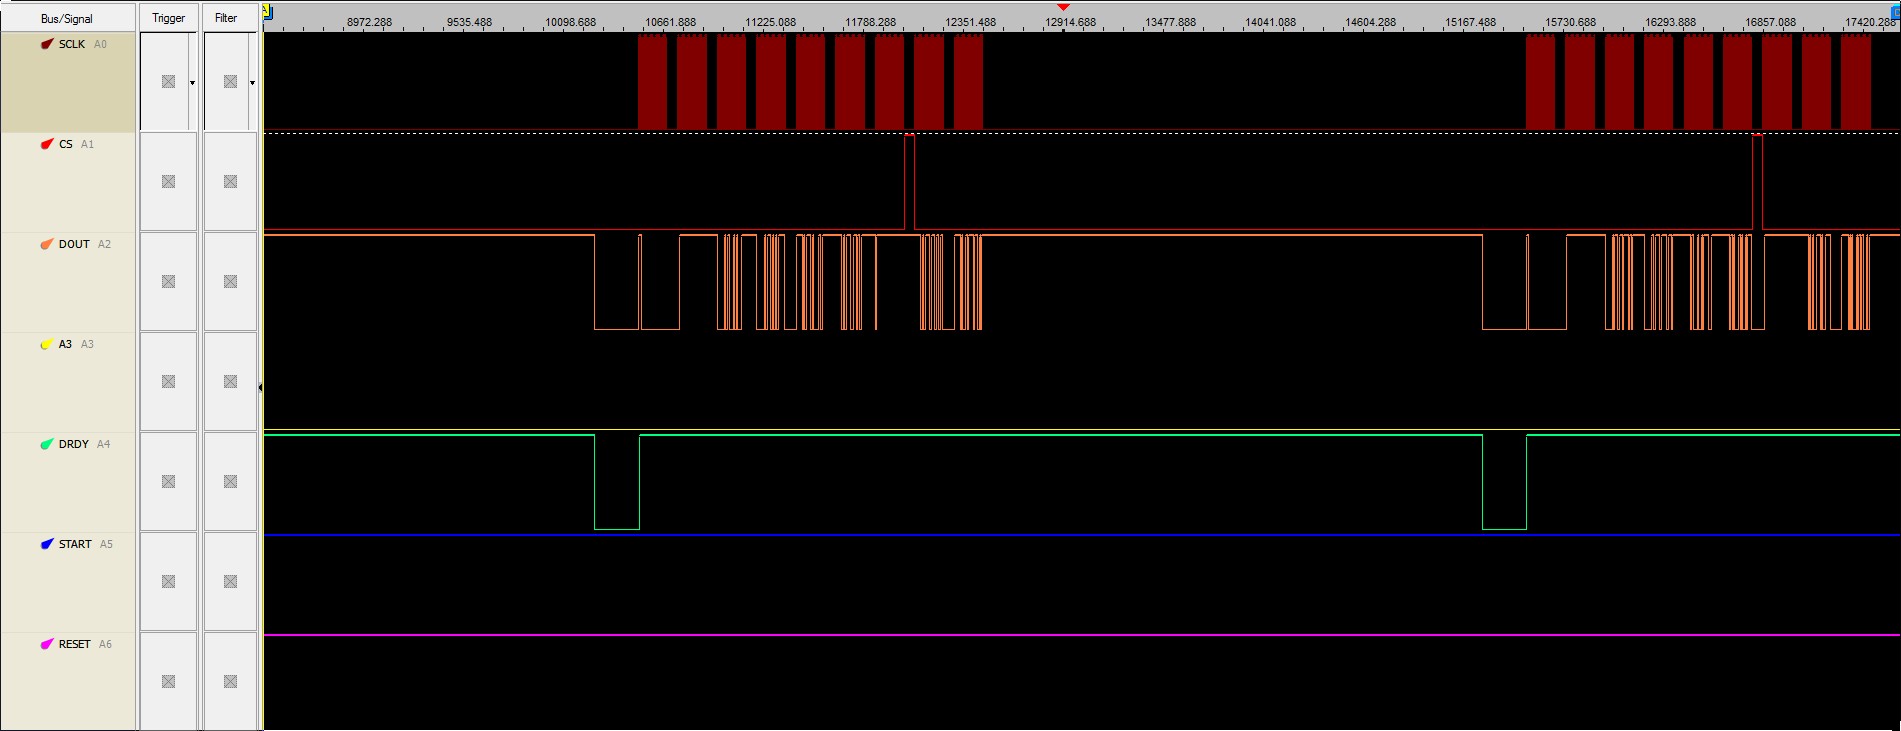Click the Bus/Signal column header
Image resolution: width=1901 pixels, height=731 pixels.
[x=68, y=18]
